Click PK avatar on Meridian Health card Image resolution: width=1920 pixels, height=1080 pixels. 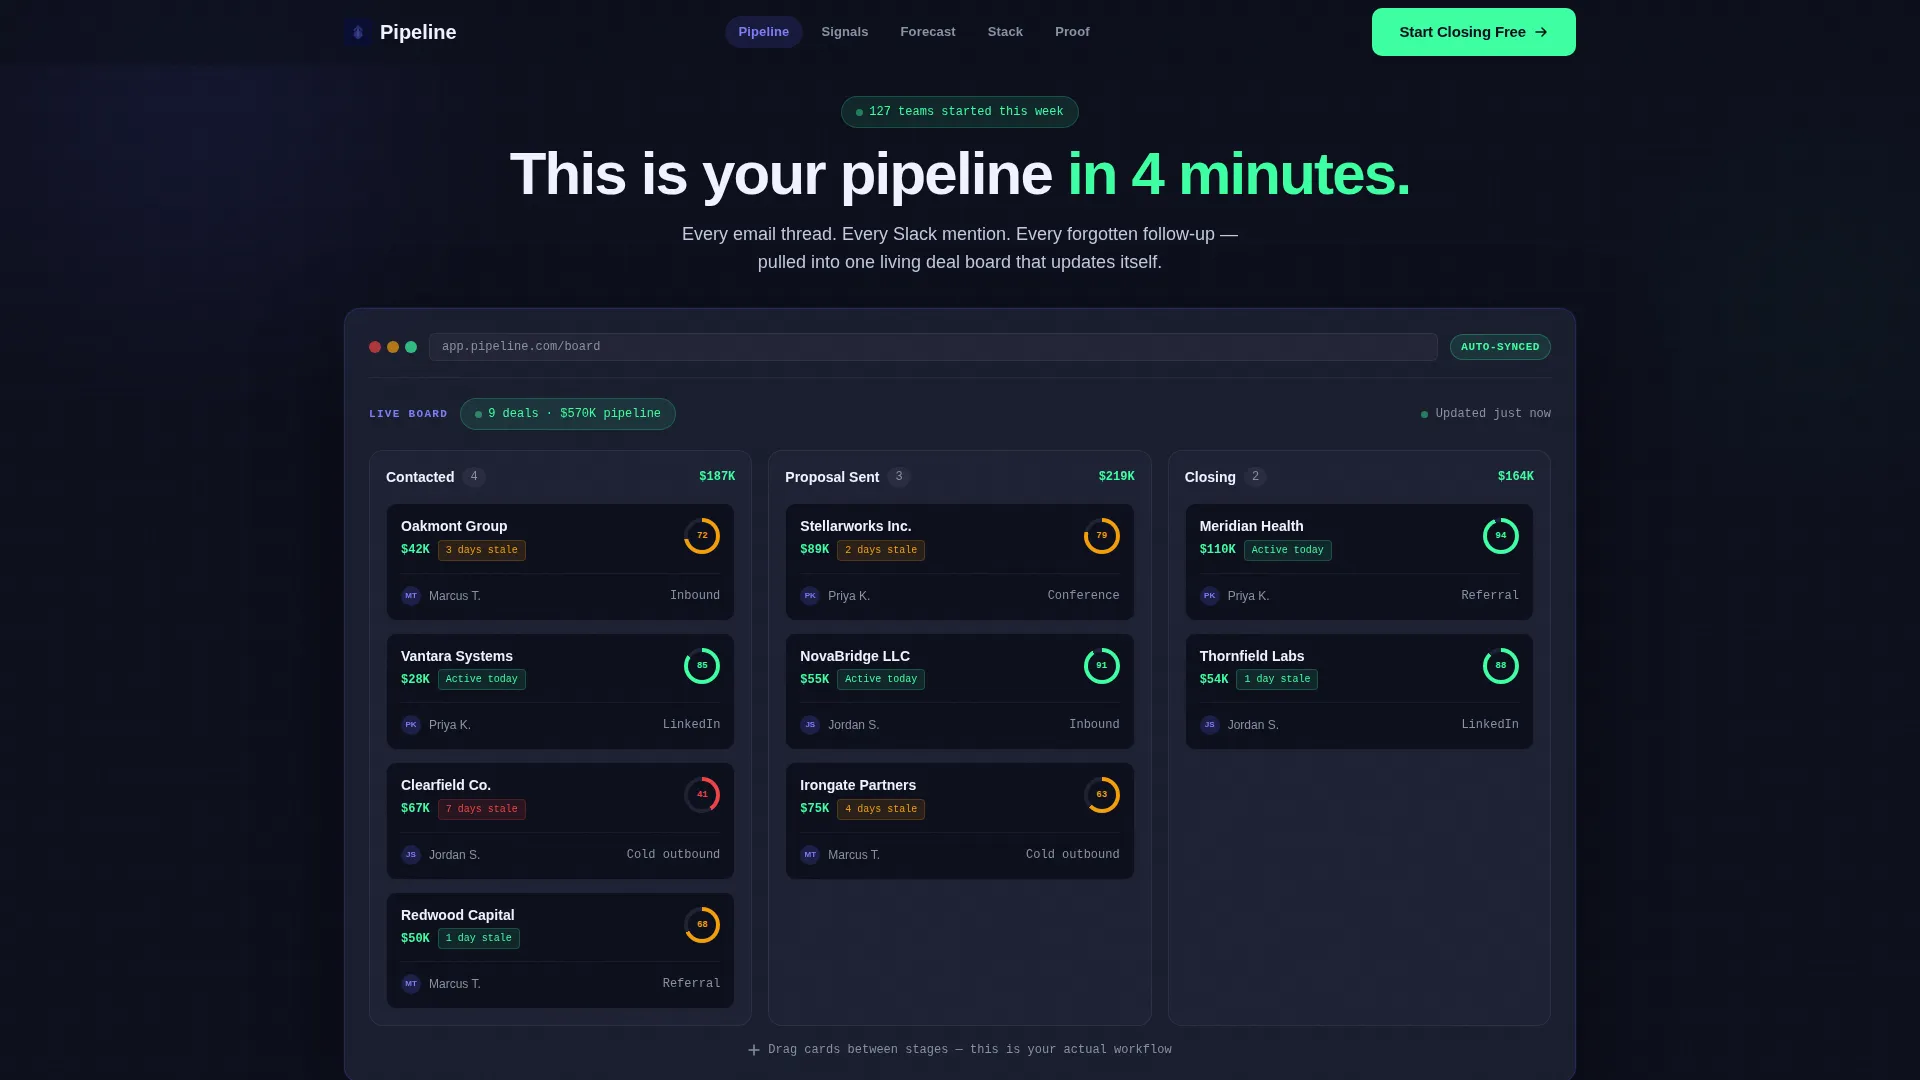click(x=1210, y=596)
